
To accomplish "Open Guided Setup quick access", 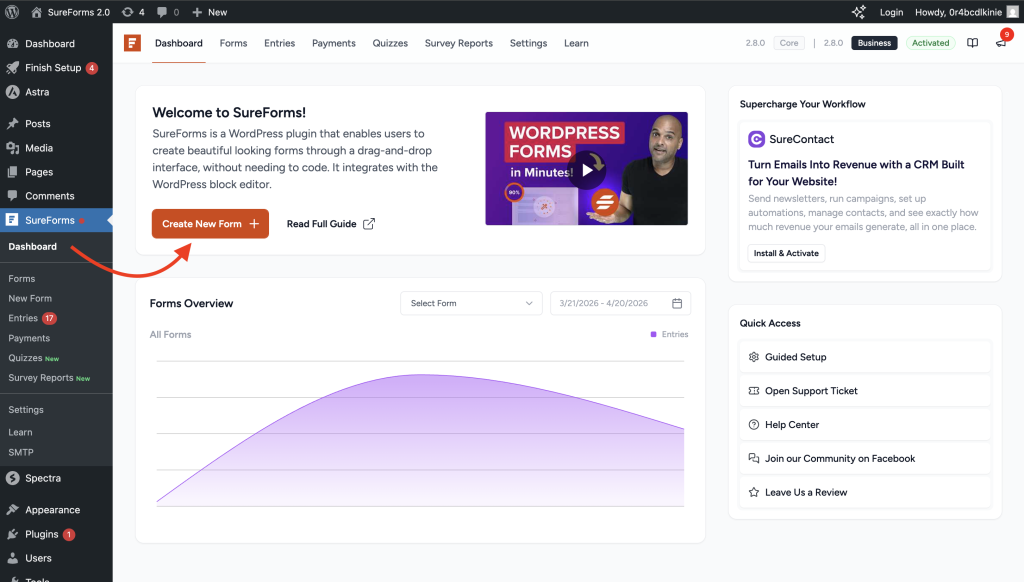I will (x=865, y=357).
